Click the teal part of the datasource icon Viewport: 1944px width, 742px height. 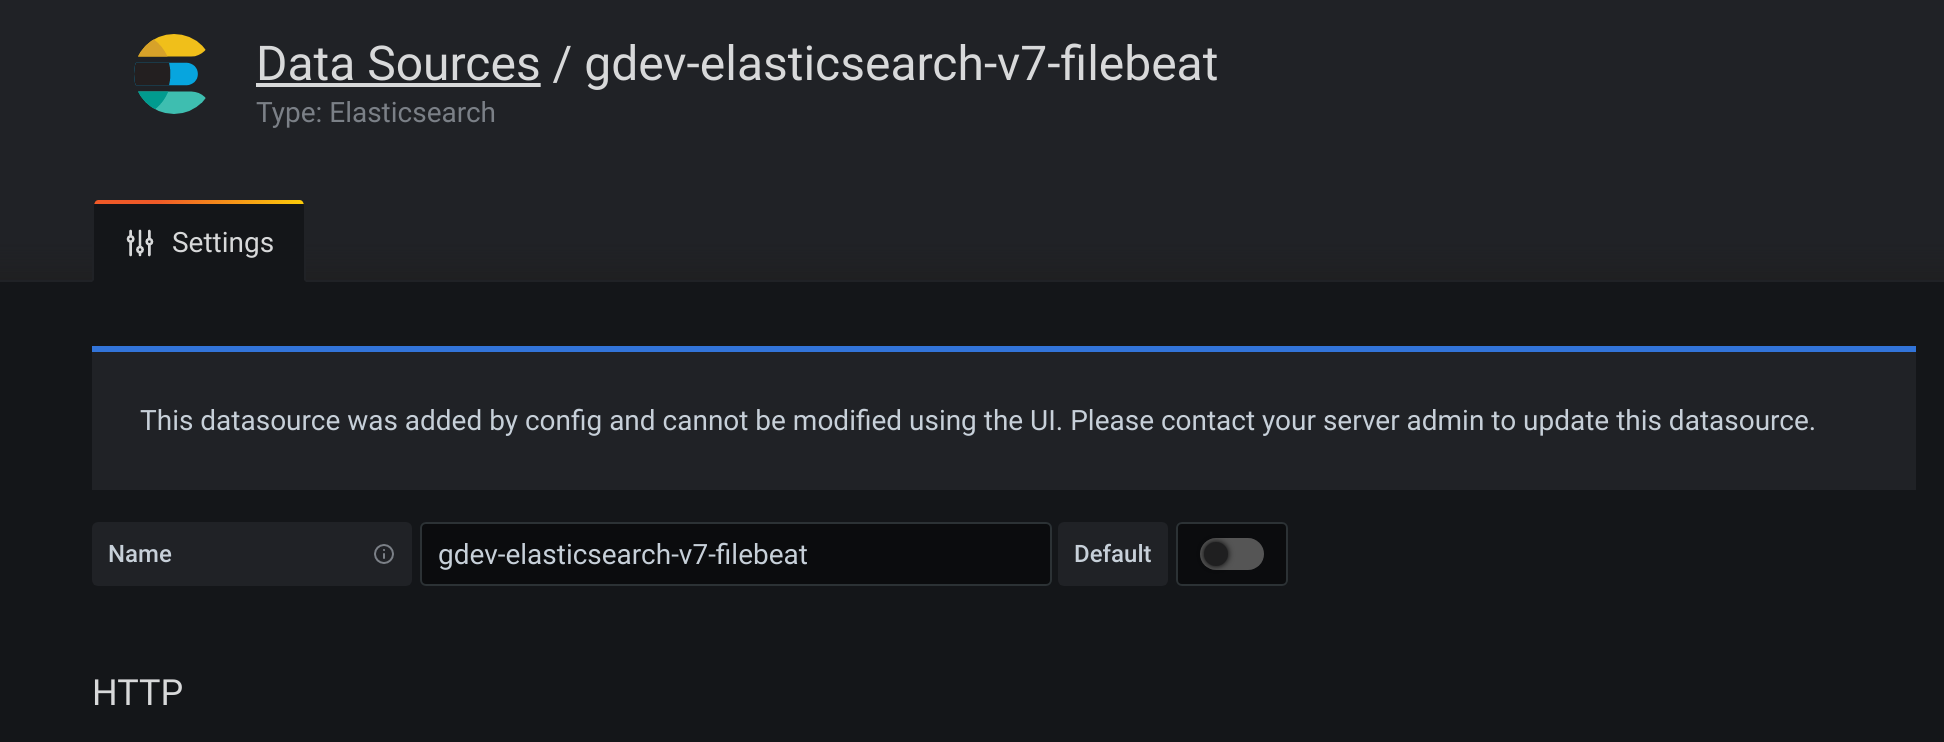pos(170,103)
